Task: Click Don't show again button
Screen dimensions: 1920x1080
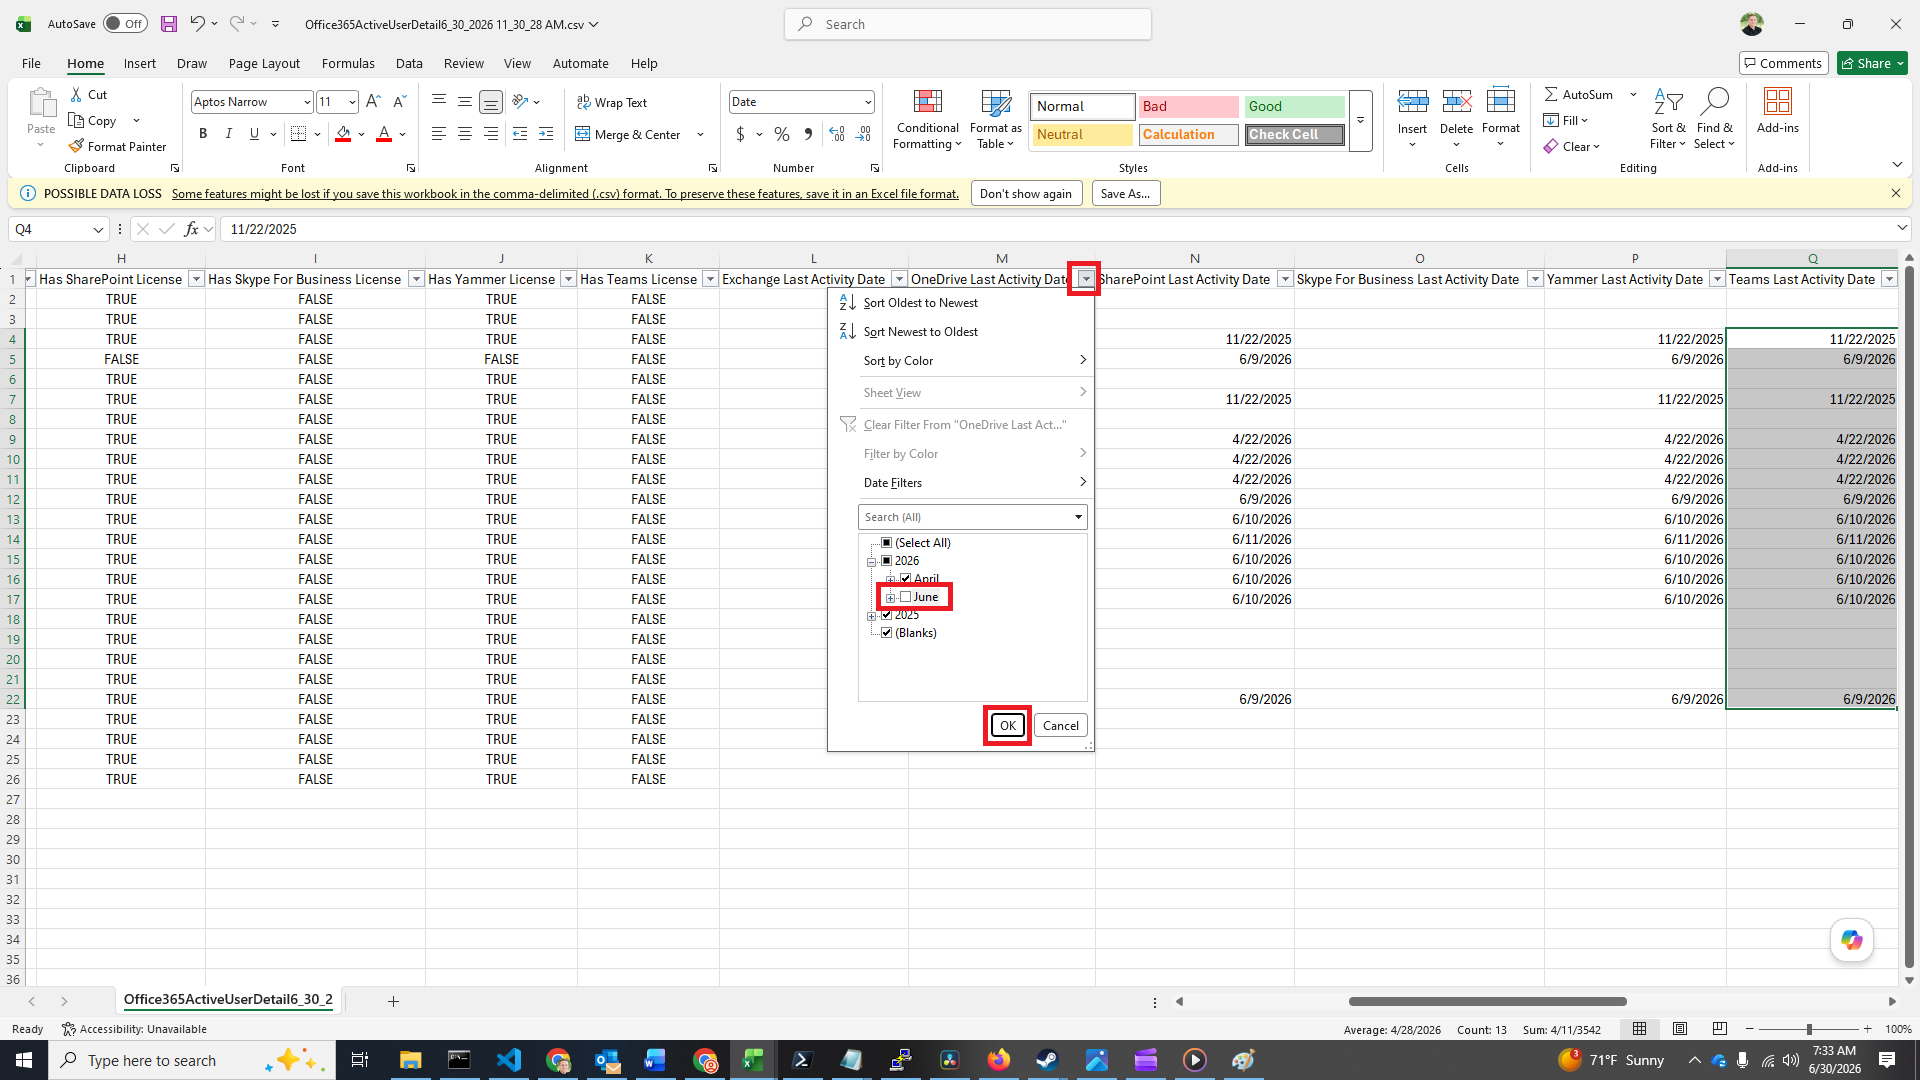Action: [x=1026, y=194]
